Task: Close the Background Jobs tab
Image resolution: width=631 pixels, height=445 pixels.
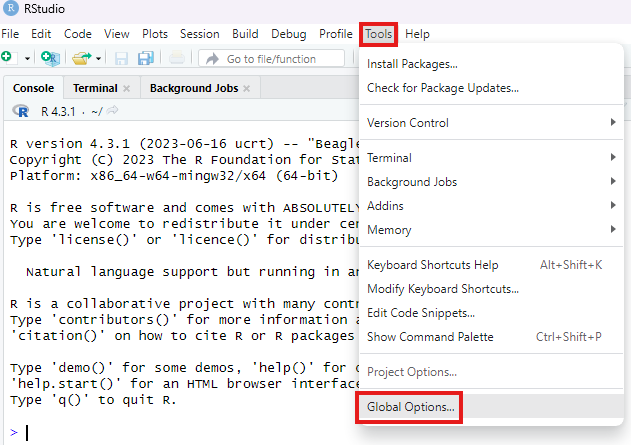Action: pyautogui.click(x=247, y=88)
